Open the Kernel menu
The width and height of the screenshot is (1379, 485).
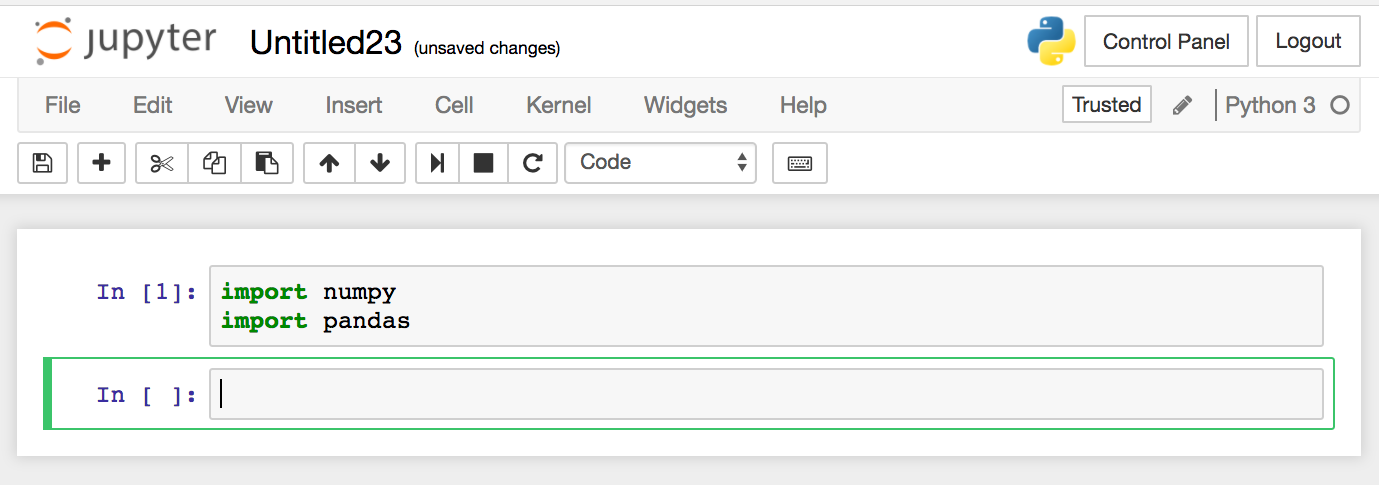coord(559,105)
